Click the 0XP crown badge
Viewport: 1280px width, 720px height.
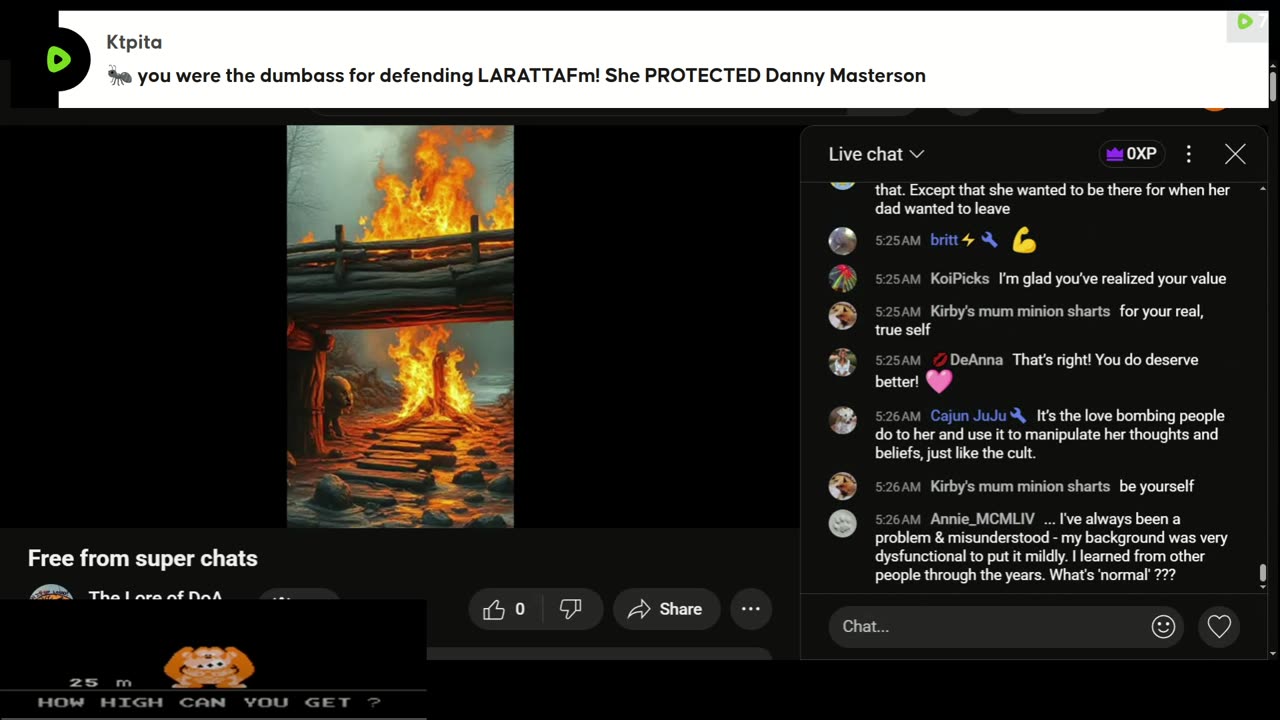(1131, 154)
